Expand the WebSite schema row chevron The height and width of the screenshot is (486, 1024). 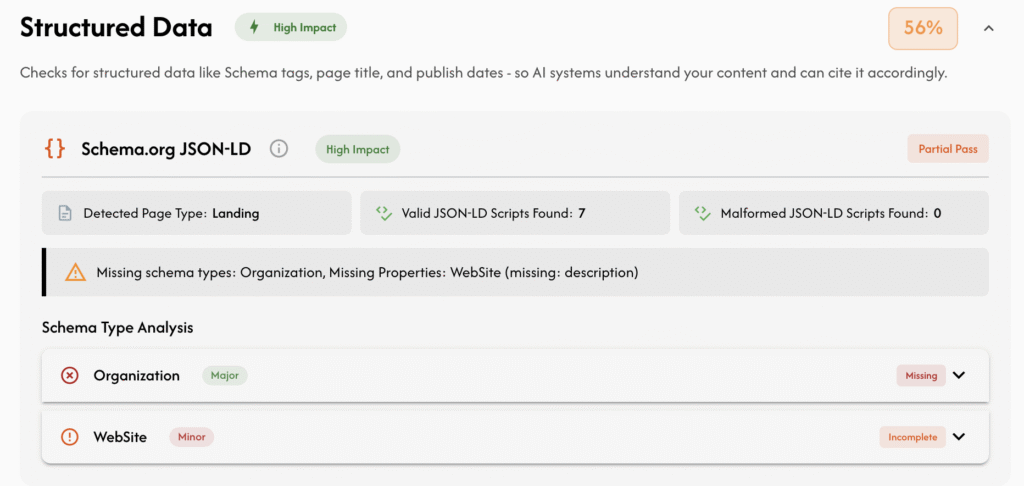pos(959,437)
